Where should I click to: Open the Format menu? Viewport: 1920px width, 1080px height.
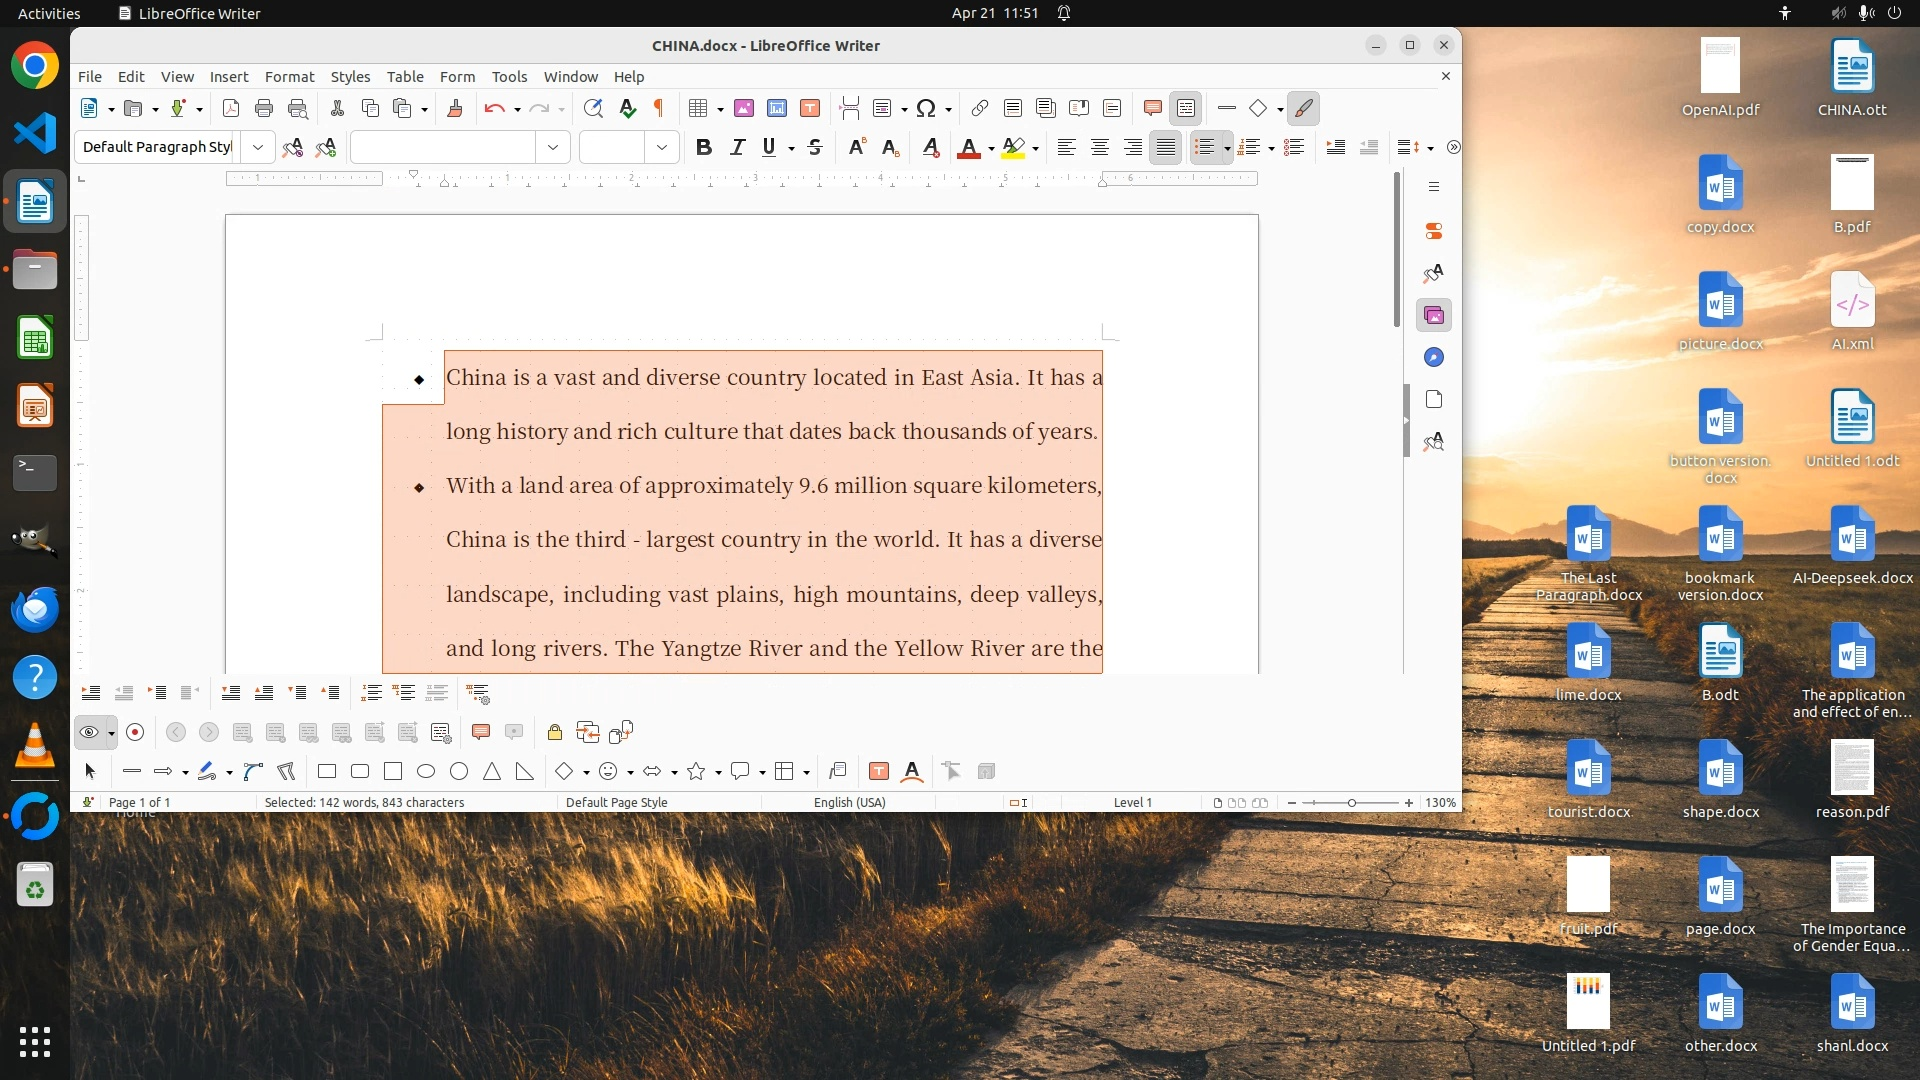click(289, 76)
